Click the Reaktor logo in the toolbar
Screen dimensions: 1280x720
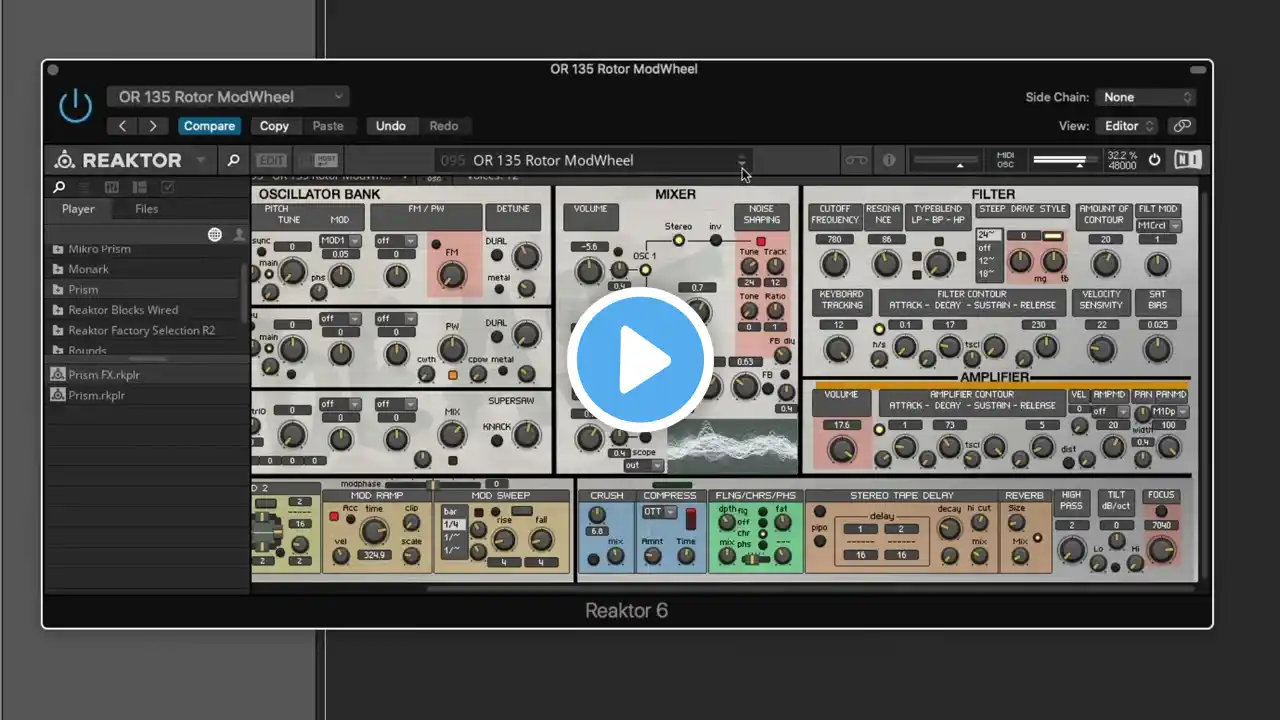pyautogui.click(x=118, y=160)
